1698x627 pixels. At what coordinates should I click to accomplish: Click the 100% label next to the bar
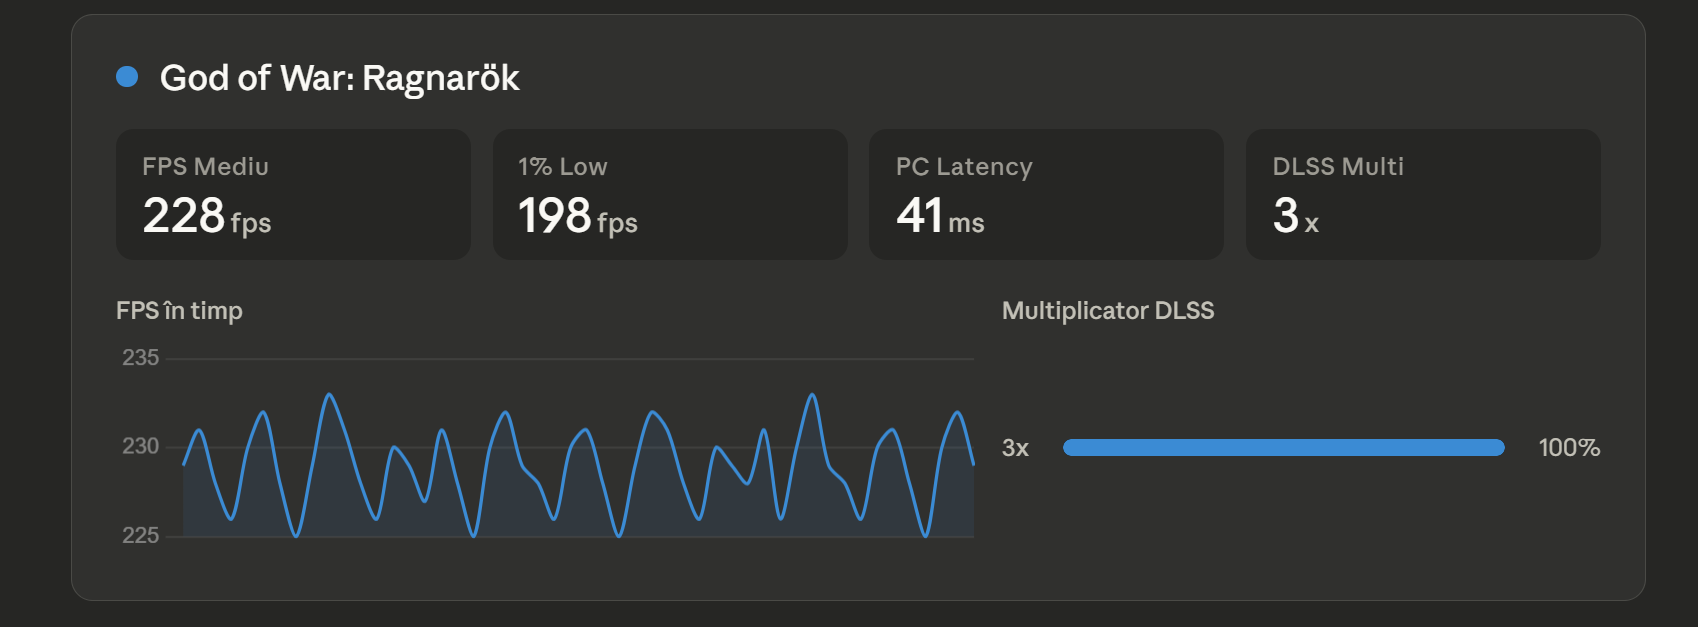click(1568, 448)
